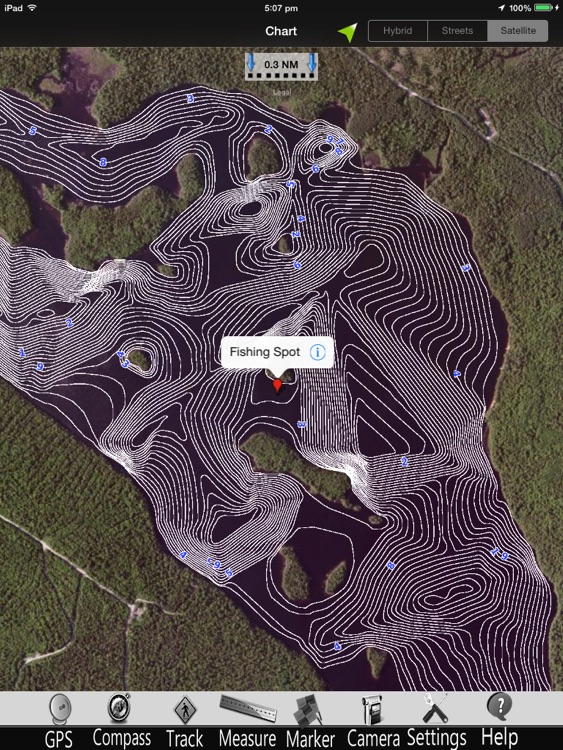
Task: Switch map to Hybrid view
Action: pyautogui.click(x=397, y=31)
